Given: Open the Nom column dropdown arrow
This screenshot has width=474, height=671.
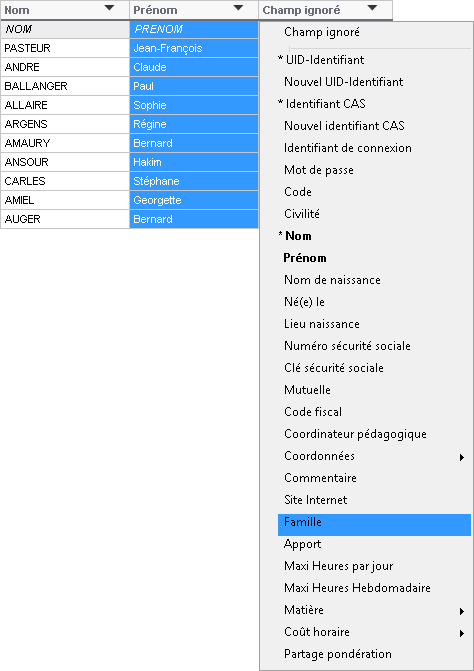Looking at the screenshot, I should (x=110, y=8).
